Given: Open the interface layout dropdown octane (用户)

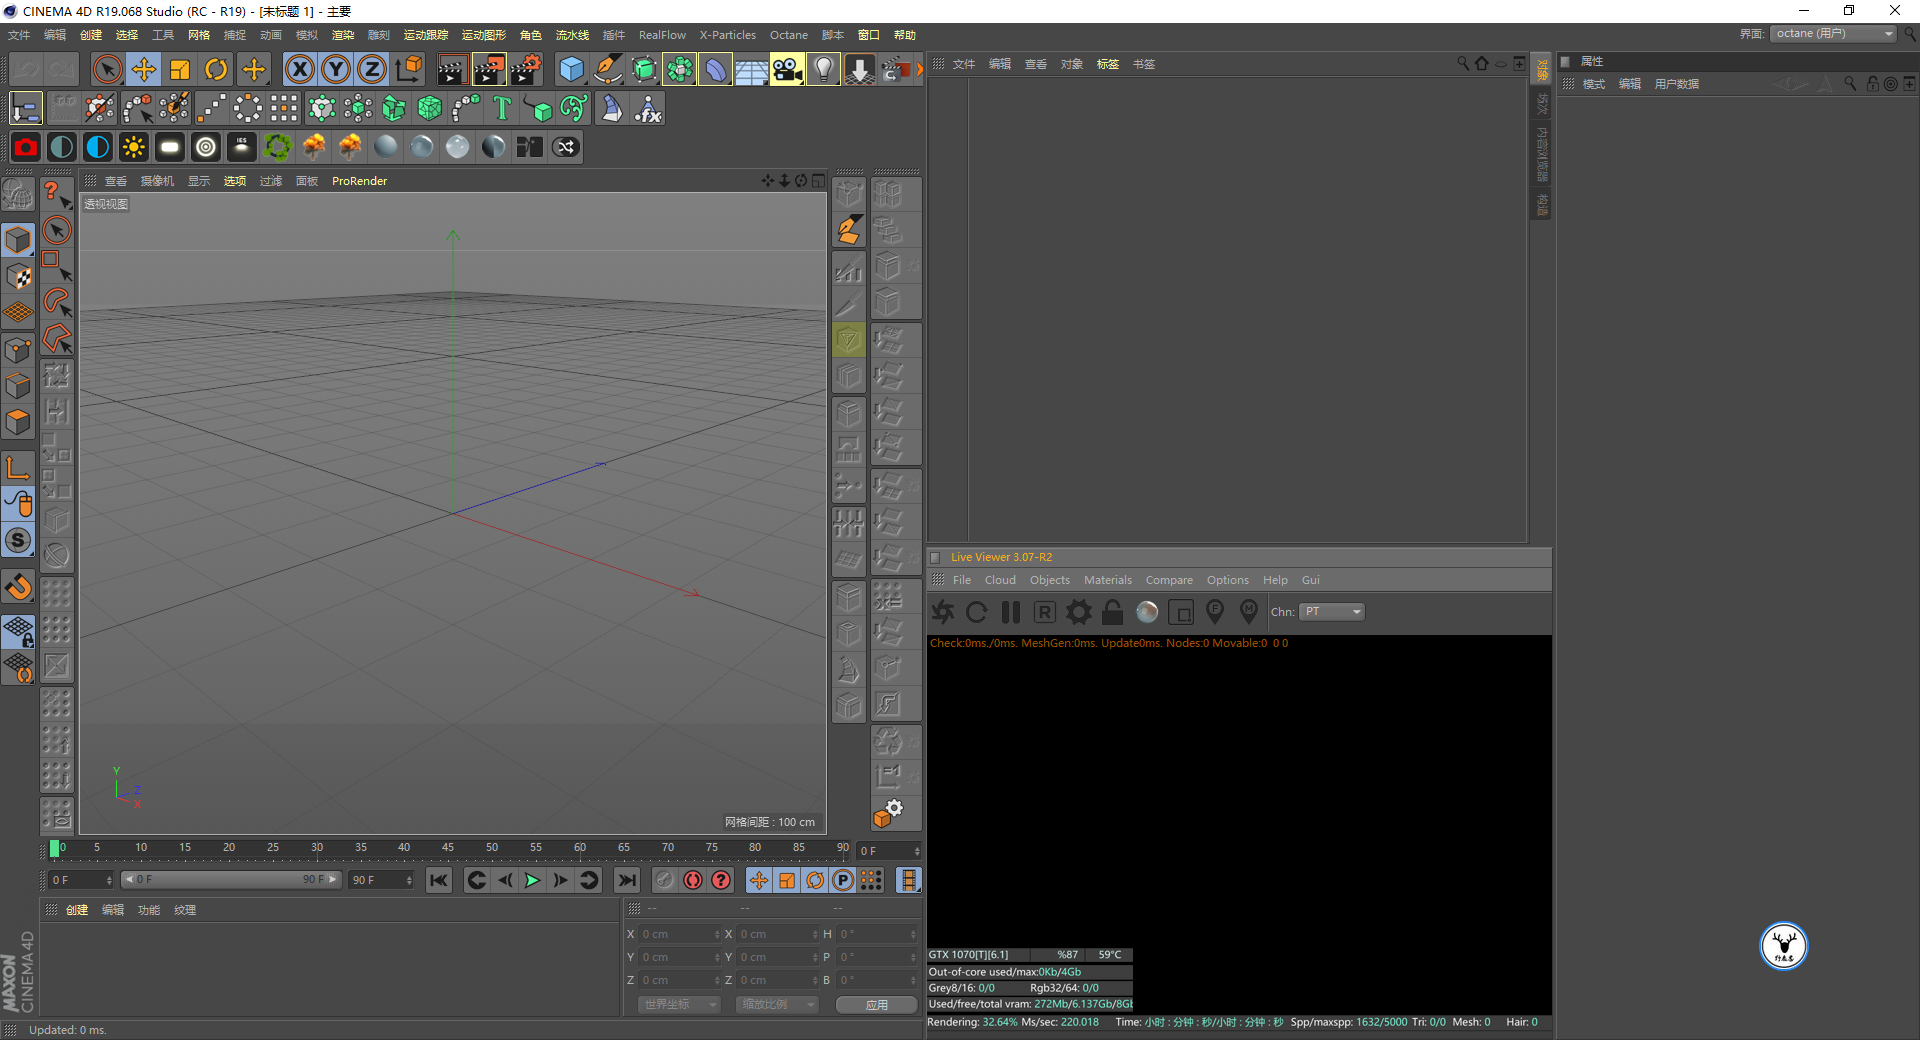Looking at the screenshot, I should [x=1833, y=34].
